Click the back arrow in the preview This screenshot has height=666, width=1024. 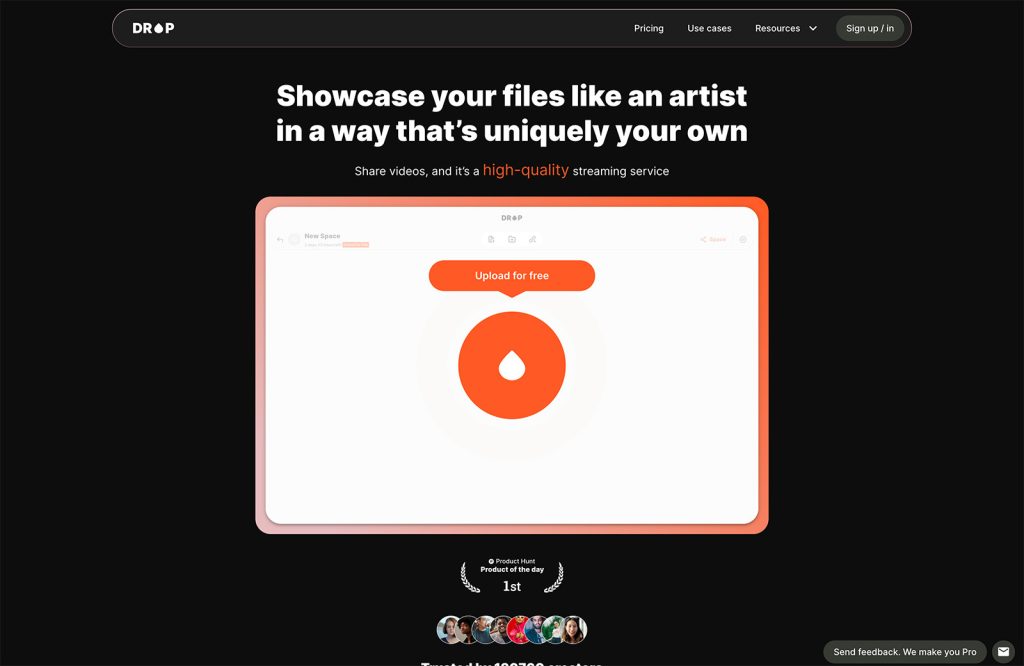(280, 240)
